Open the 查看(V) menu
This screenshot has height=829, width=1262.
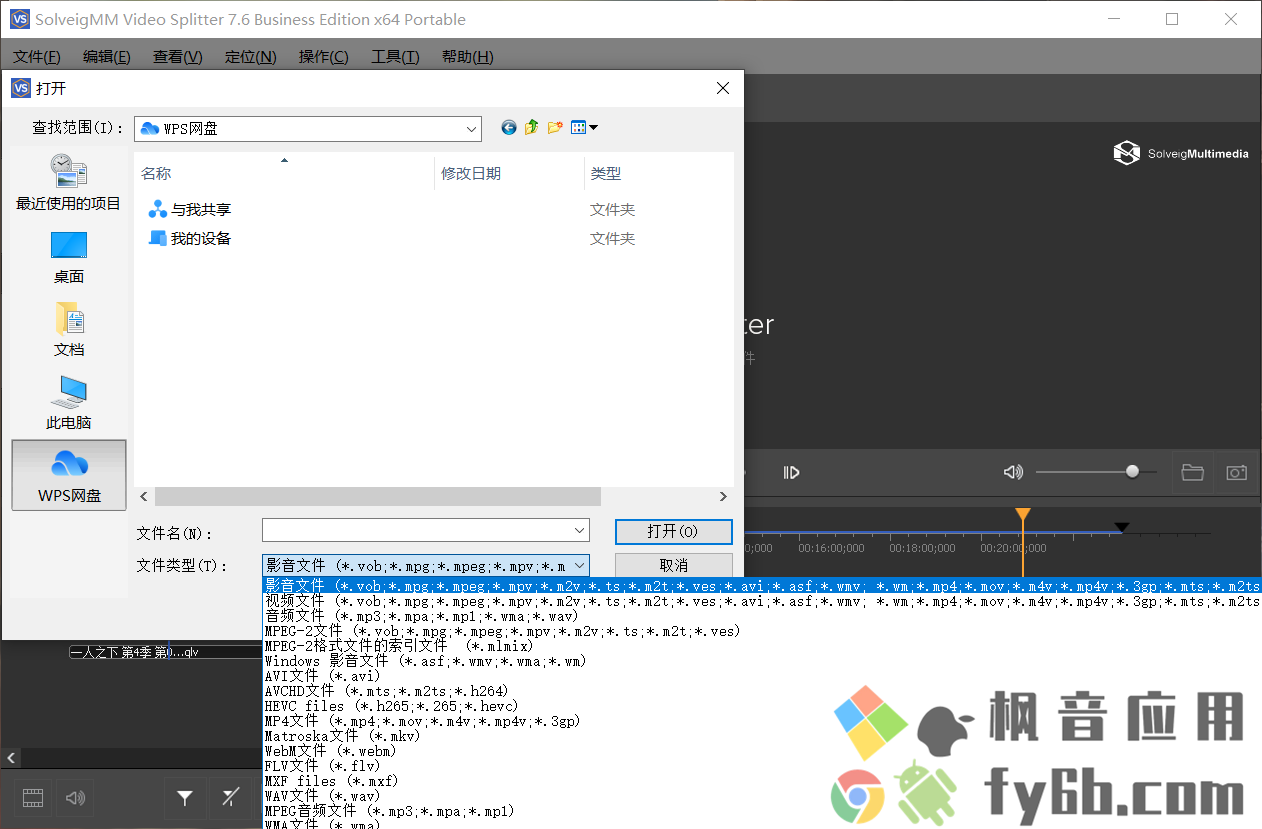pos(178,57)
